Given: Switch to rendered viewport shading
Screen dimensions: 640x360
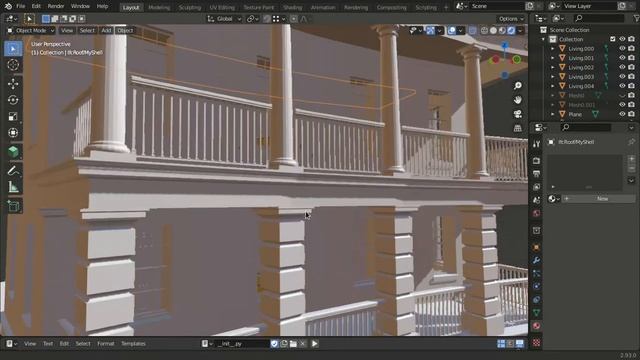Looking at the screenshot, I should click(511, 31).
